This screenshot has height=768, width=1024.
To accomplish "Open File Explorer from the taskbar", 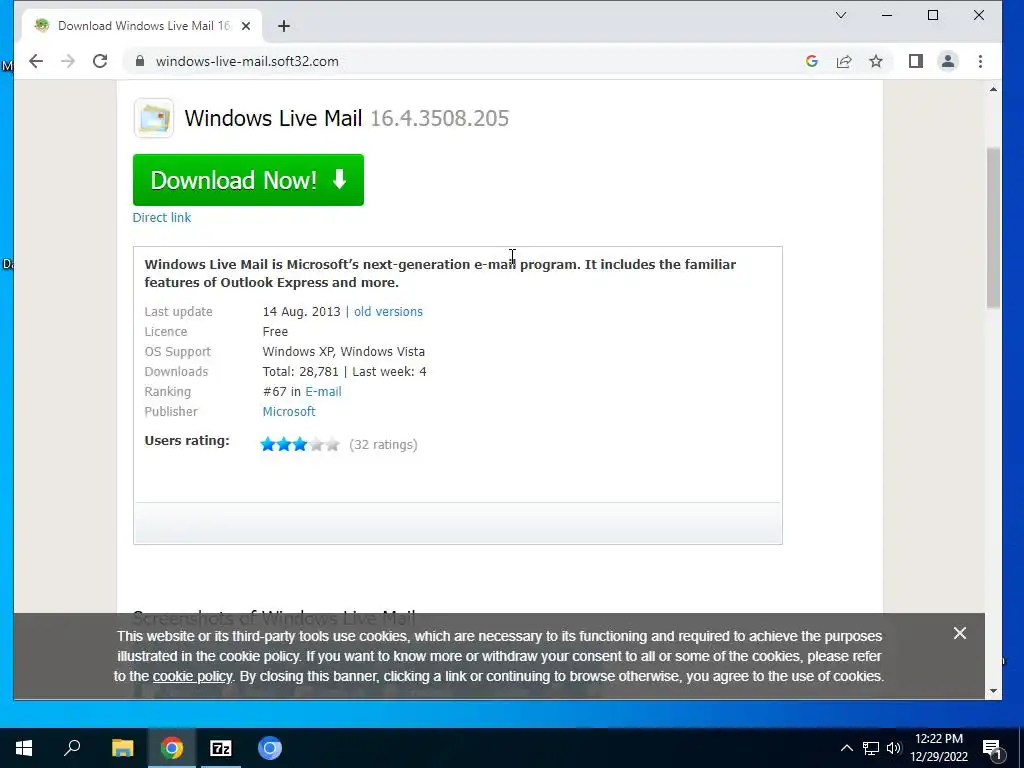I will point(122,748).
